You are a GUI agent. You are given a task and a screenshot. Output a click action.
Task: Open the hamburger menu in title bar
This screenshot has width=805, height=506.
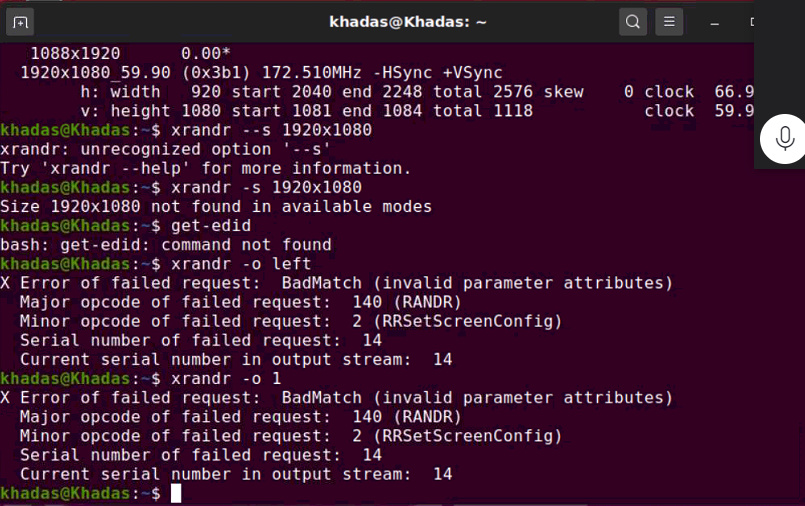pos(669,22)
